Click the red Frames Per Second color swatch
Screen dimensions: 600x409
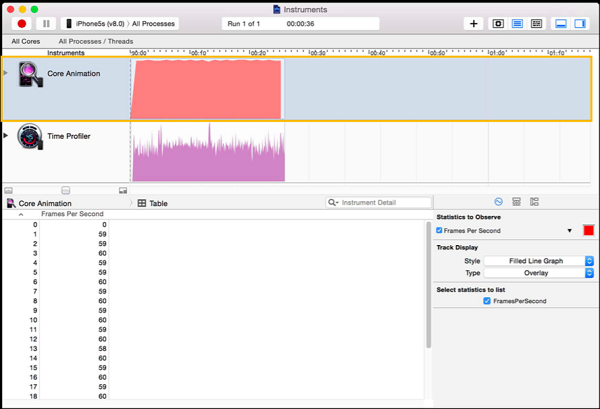coord(589,231)
